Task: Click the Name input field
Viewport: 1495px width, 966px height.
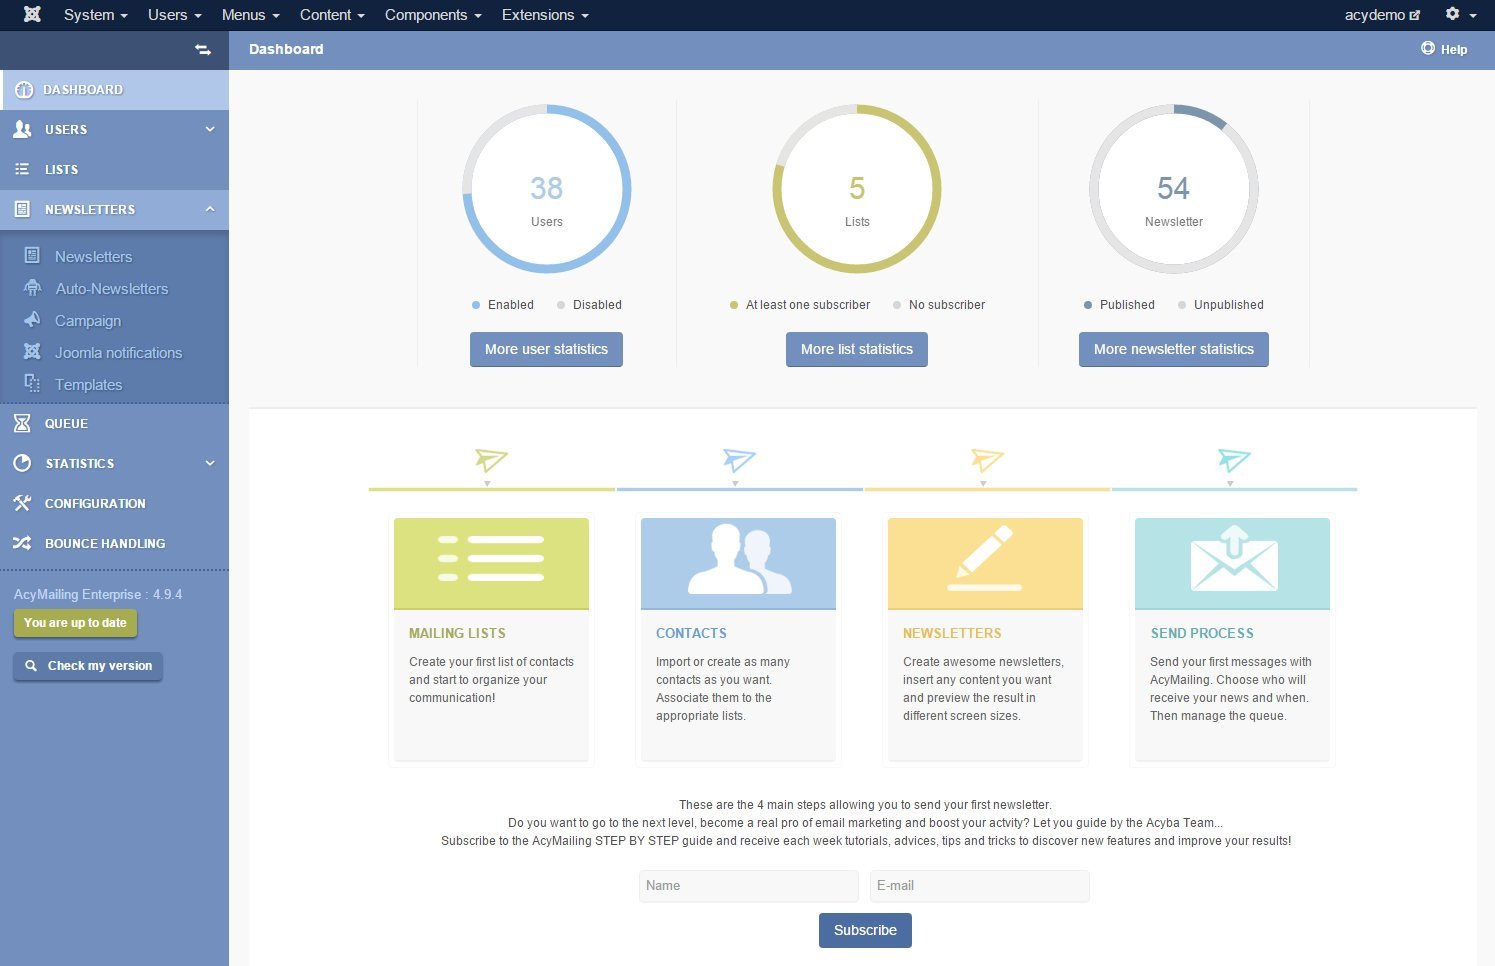Action: (x=749, y=886)
